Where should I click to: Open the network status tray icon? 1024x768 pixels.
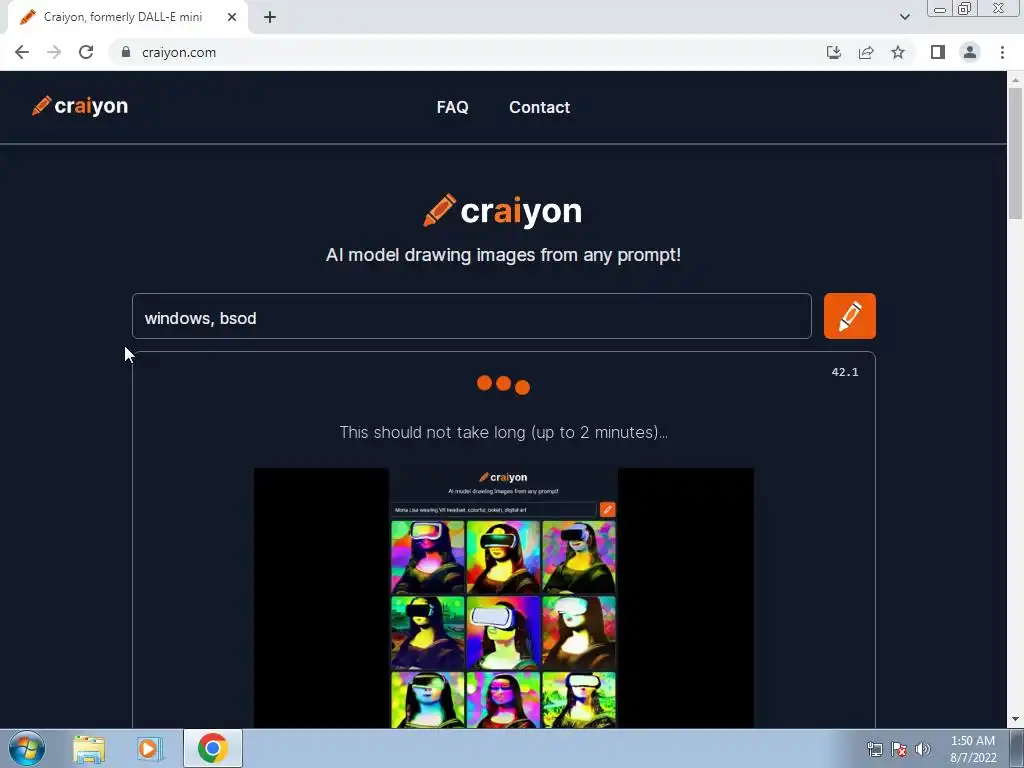[874, 749]
